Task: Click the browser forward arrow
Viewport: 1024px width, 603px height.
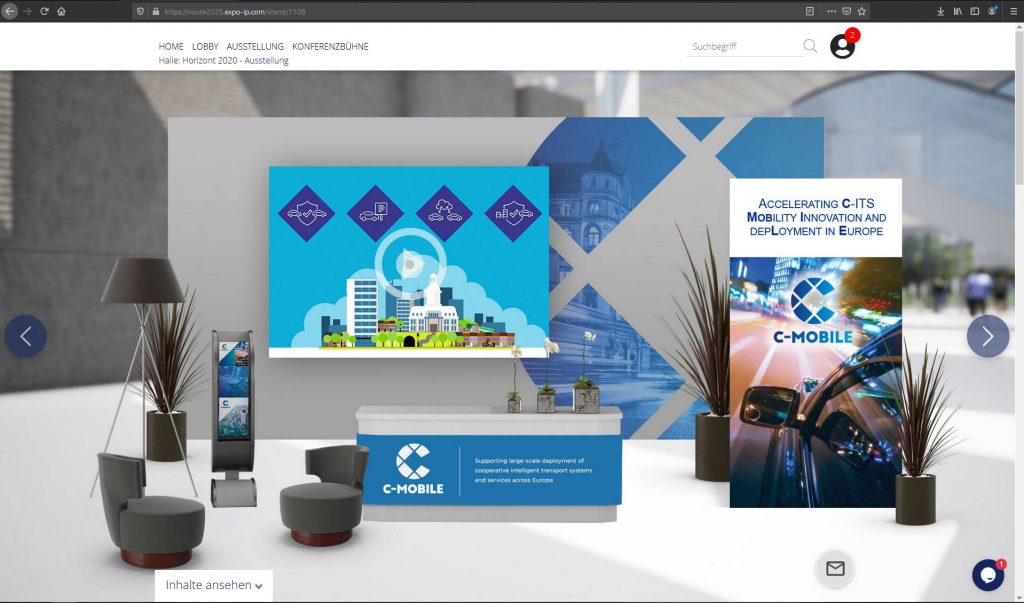Action: [x=27, y=11]
